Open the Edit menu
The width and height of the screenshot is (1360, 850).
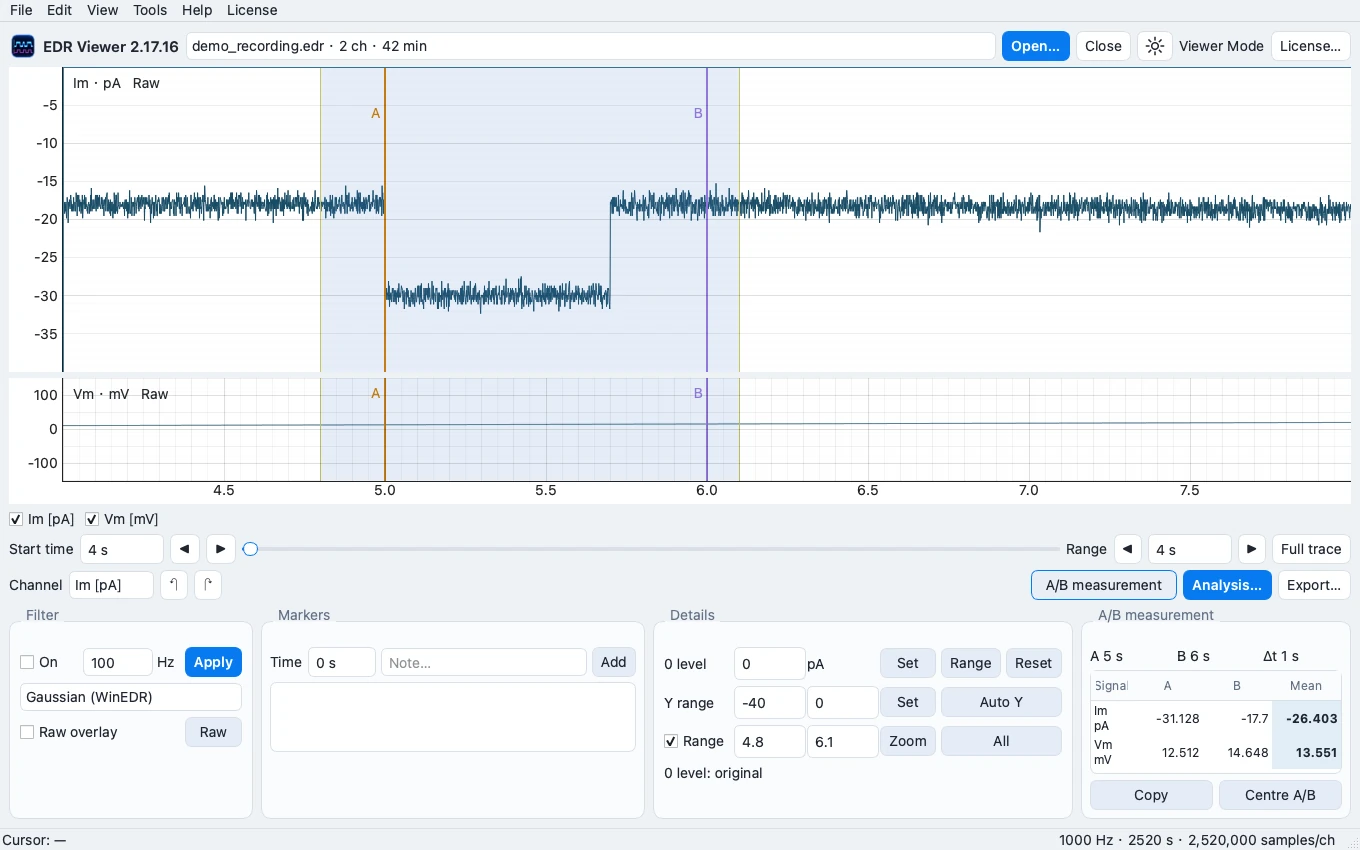click(59, 10)
